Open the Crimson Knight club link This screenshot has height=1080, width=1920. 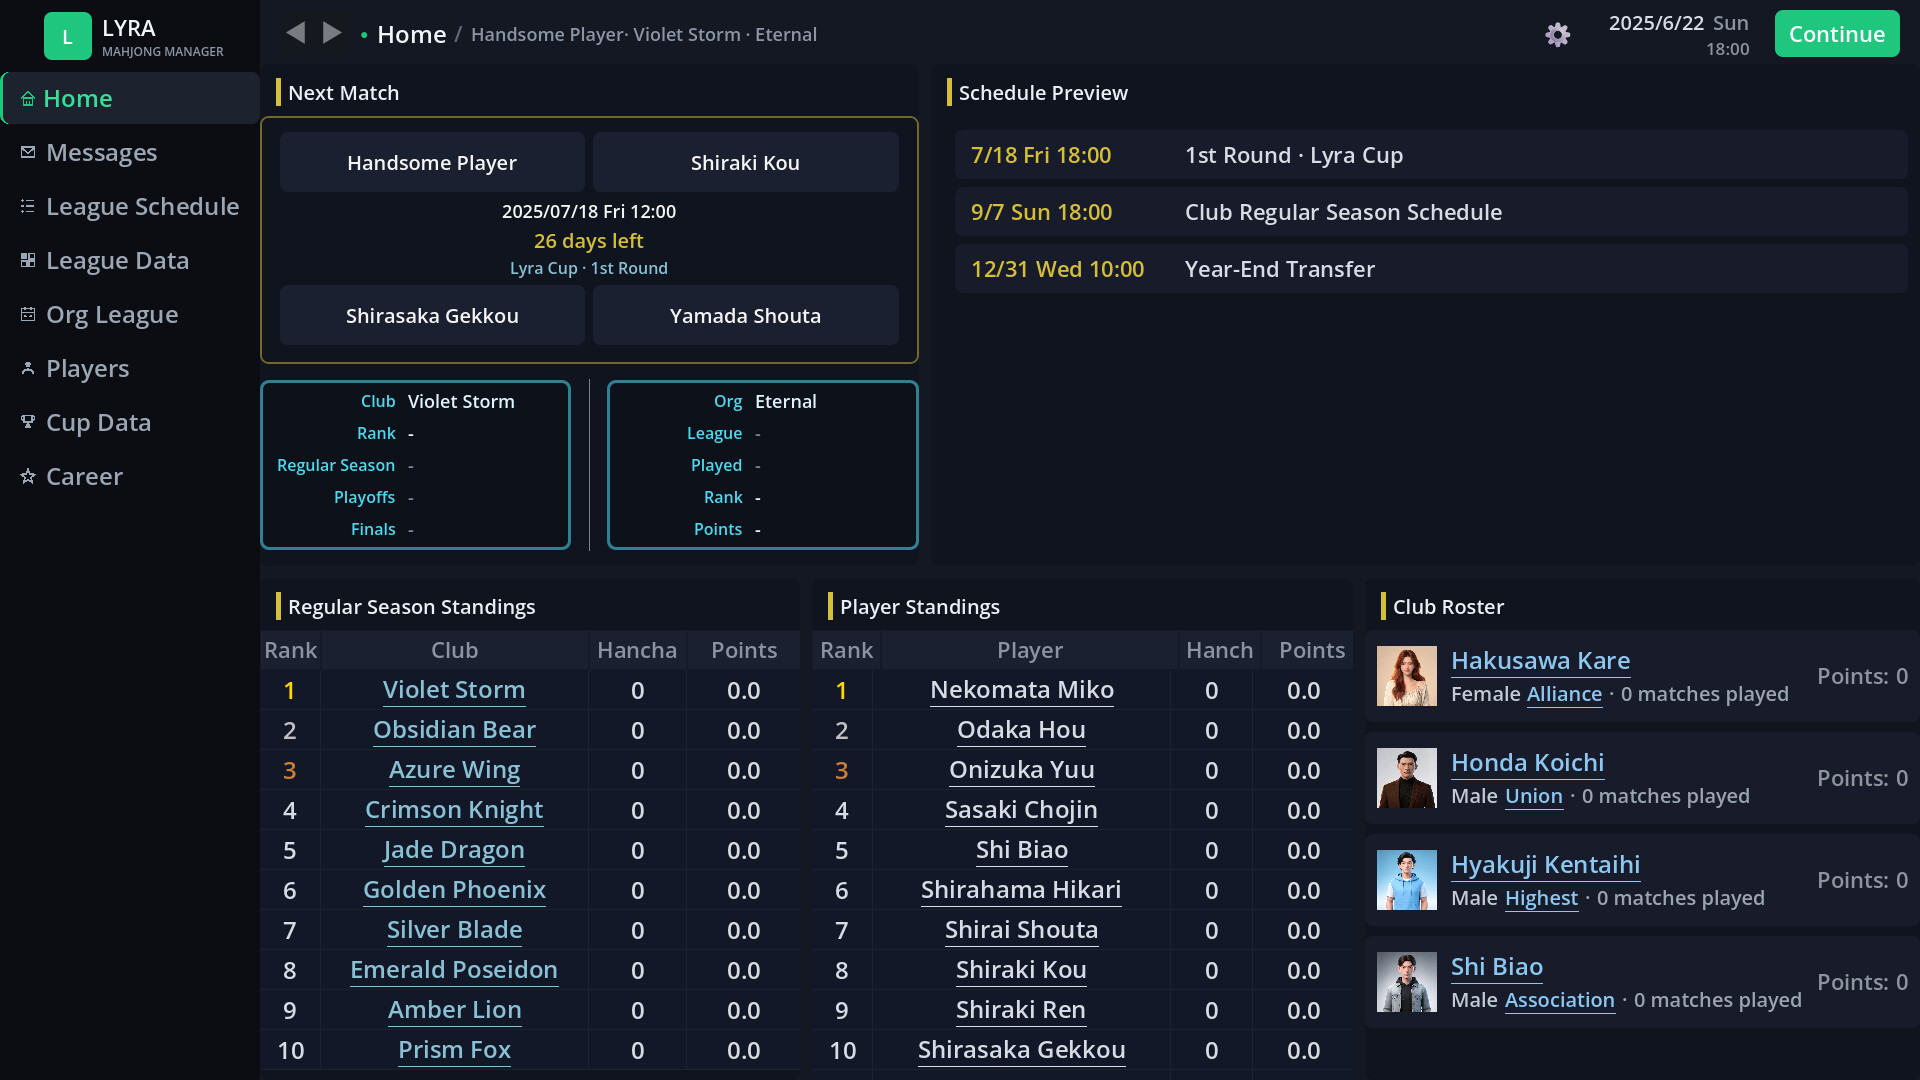pos(454,810)
